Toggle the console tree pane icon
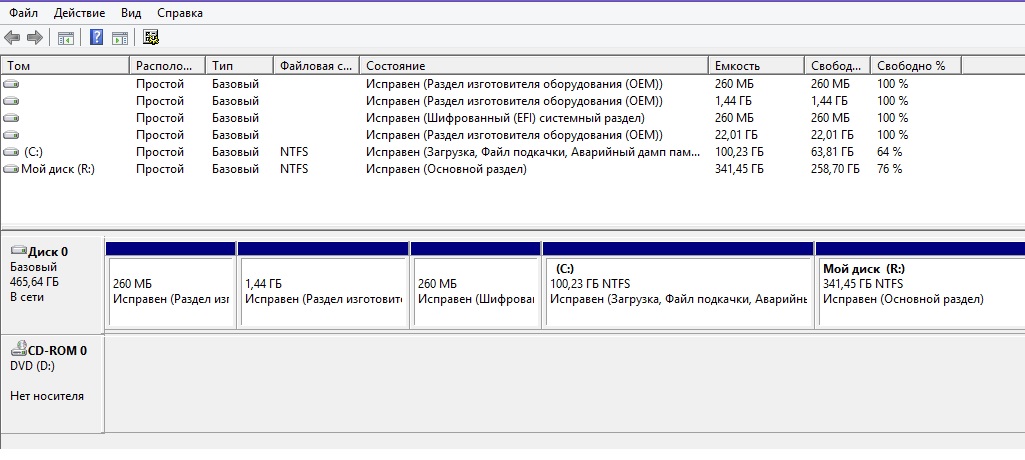 tap(66, 38)
